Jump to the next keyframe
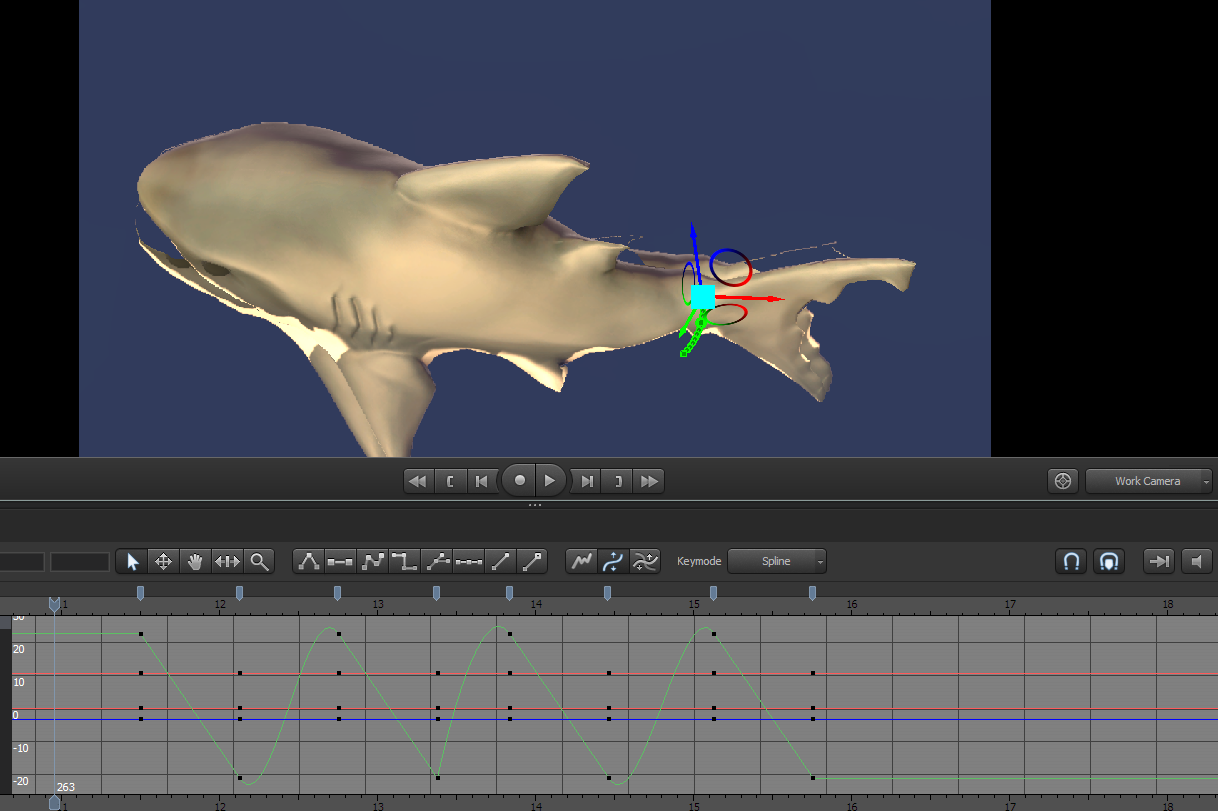This screenshot has height=811, width=1218. 587,481
